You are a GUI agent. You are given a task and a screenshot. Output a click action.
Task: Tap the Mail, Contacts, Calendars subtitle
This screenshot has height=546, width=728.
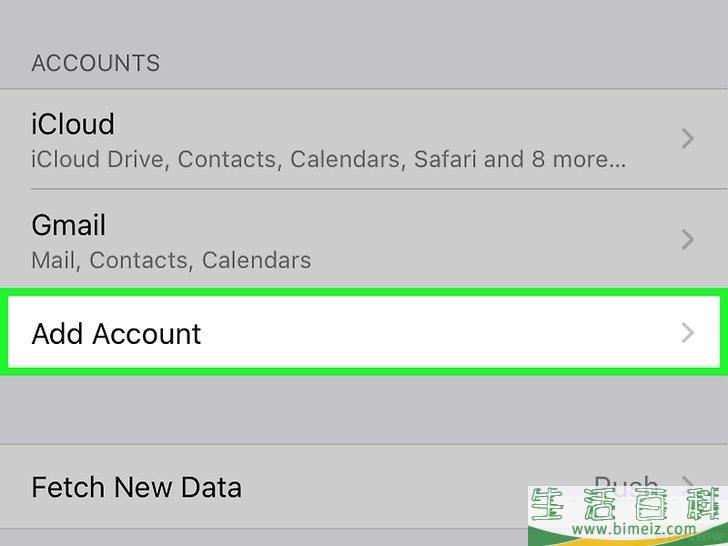click(171, 260)
